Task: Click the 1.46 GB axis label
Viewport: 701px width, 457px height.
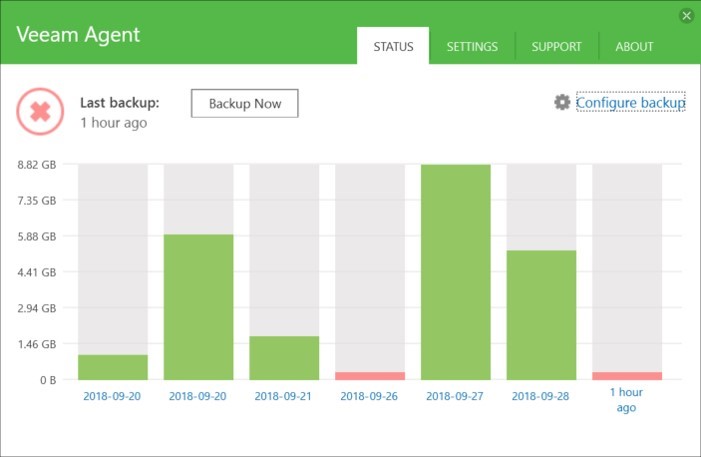Action: [x=37, y=344]
